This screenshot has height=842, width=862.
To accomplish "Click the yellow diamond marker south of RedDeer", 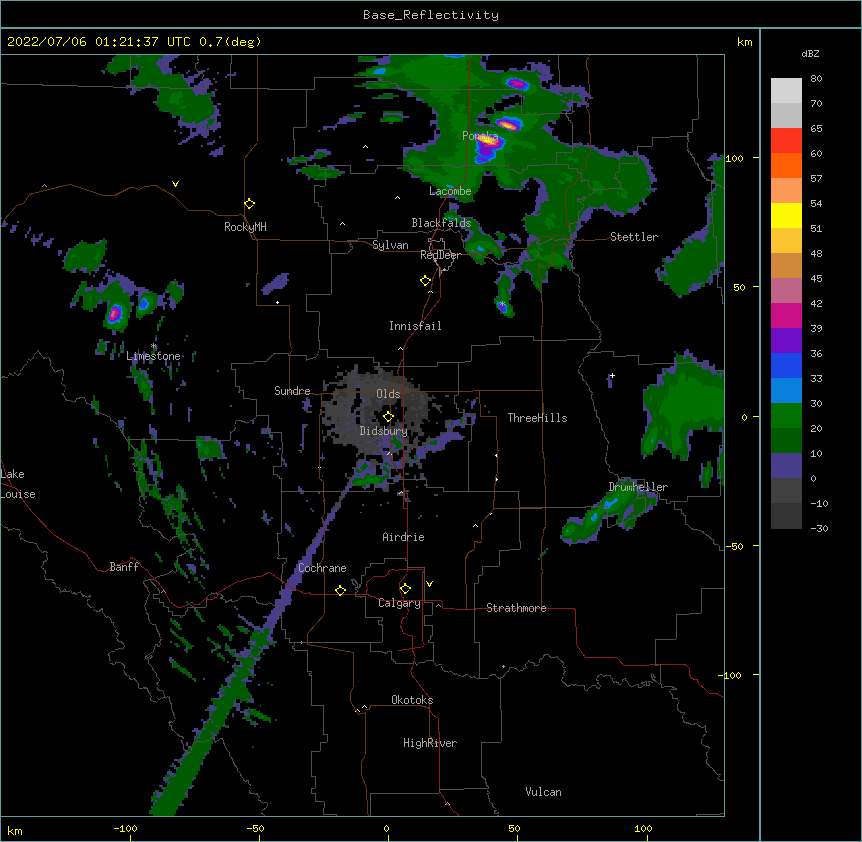I will pos(426,281).
